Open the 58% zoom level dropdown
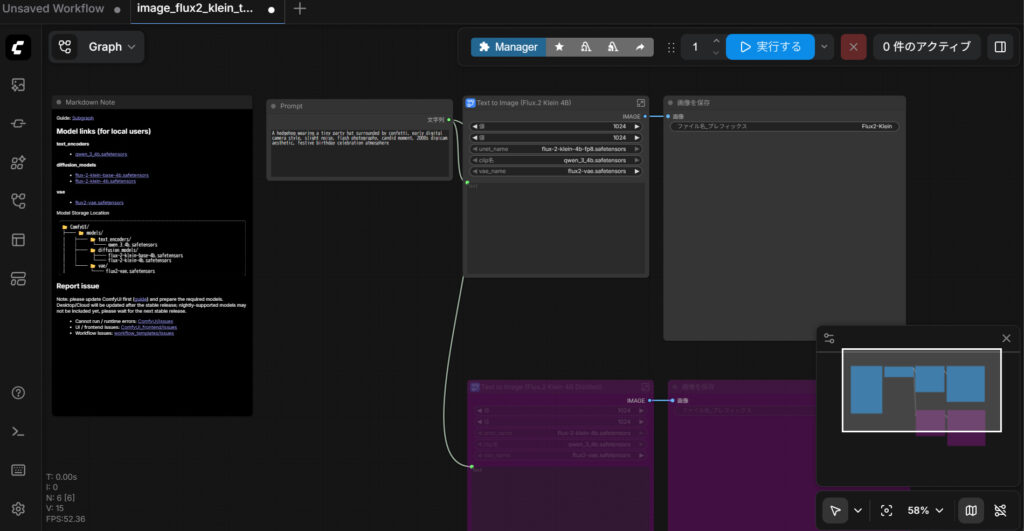Screen dimensions: 1024x531 pyautogui.click(x=925, y=510)
